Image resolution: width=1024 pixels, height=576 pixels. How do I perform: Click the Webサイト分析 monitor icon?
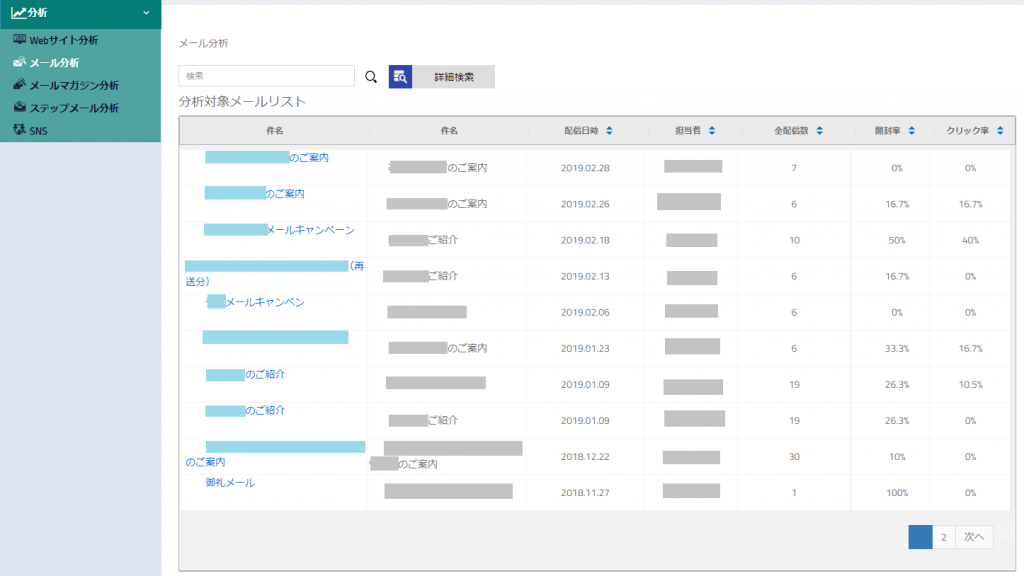tap(20, 40)
